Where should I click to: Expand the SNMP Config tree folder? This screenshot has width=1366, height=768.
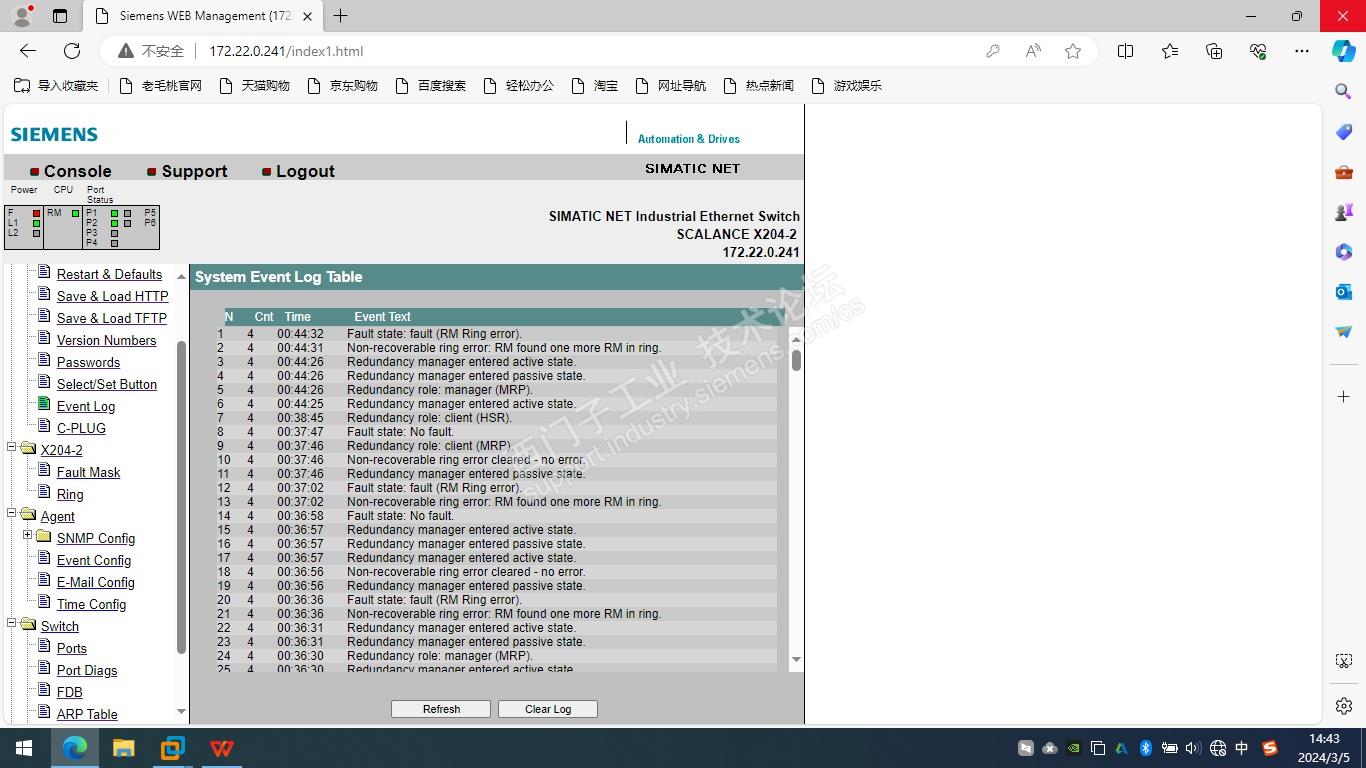click(x=28, y=537)
